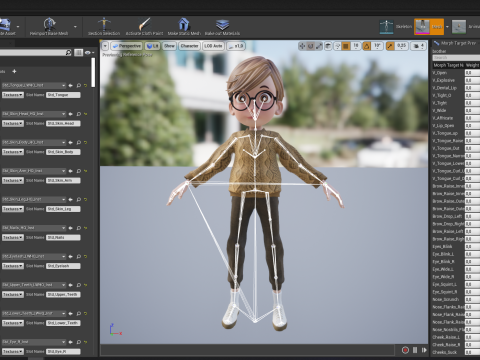Use selected asset arrow for Std_Tongue material
The image size is (480, 360).
(71, 86)
